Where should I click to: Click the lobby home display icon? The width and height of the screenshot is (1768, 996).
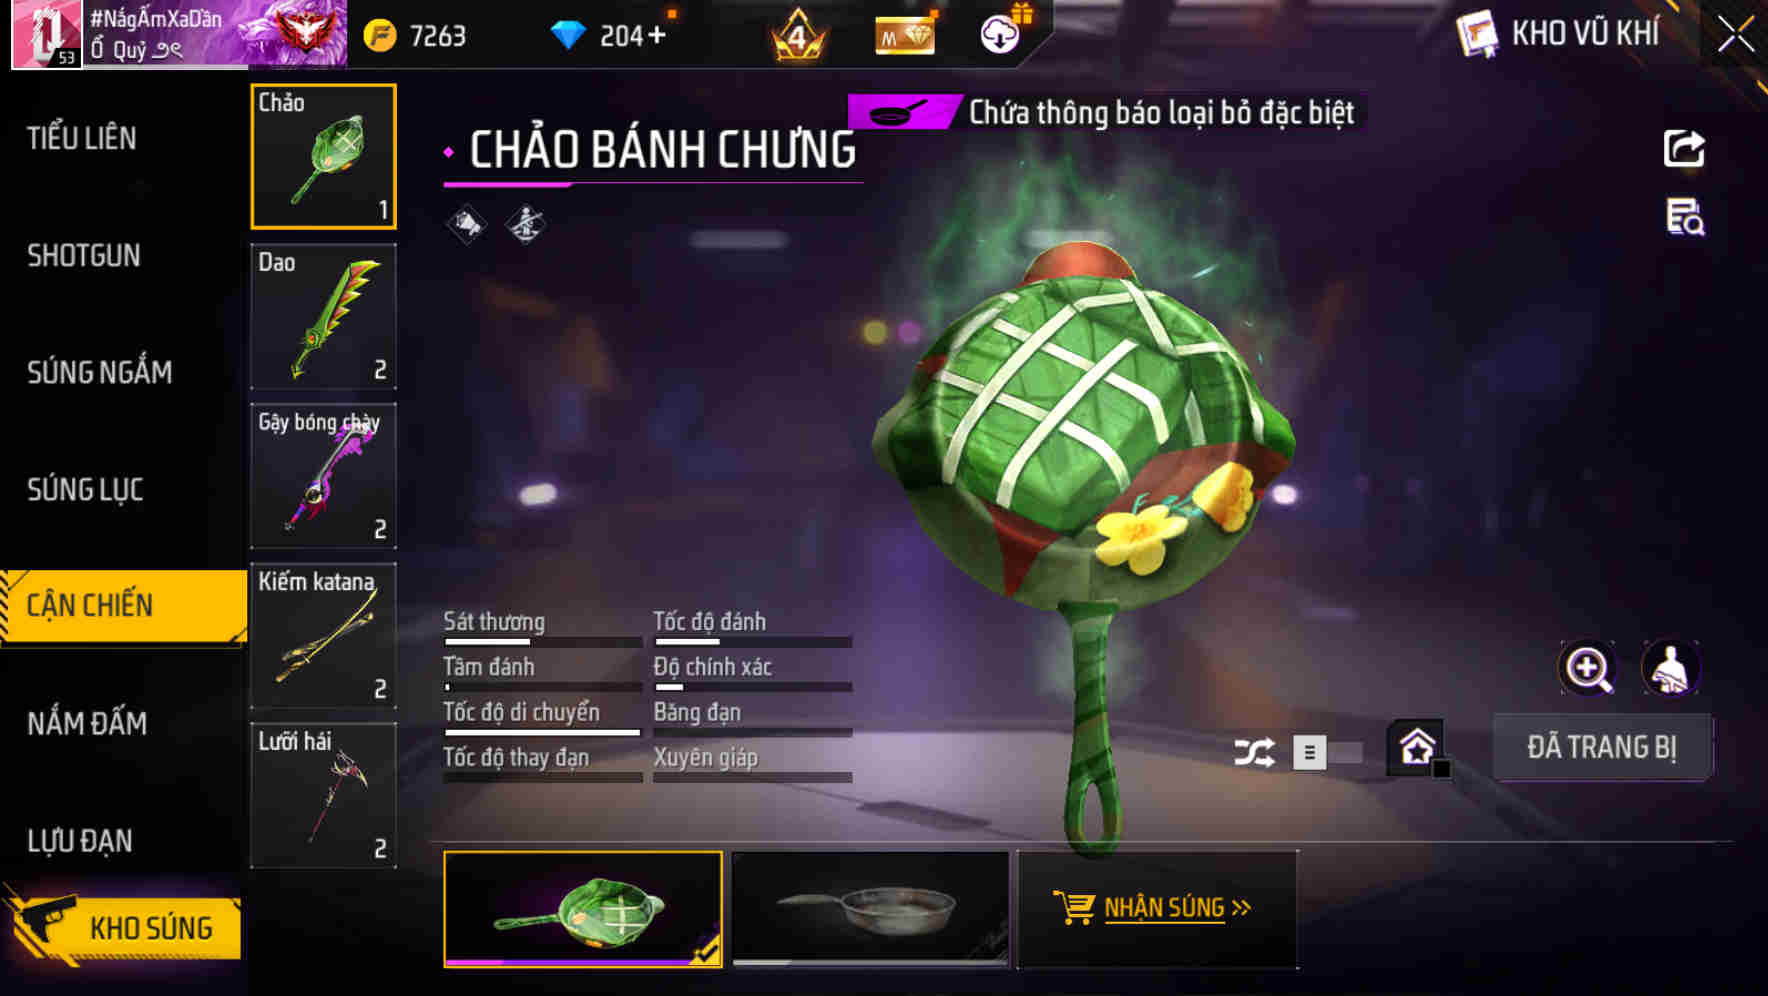point(1417,747)
